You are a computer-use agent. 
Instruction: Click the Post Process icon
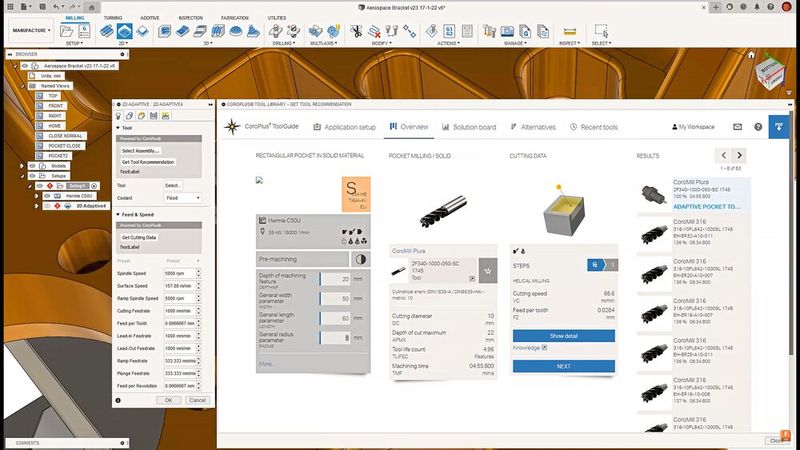449,31
